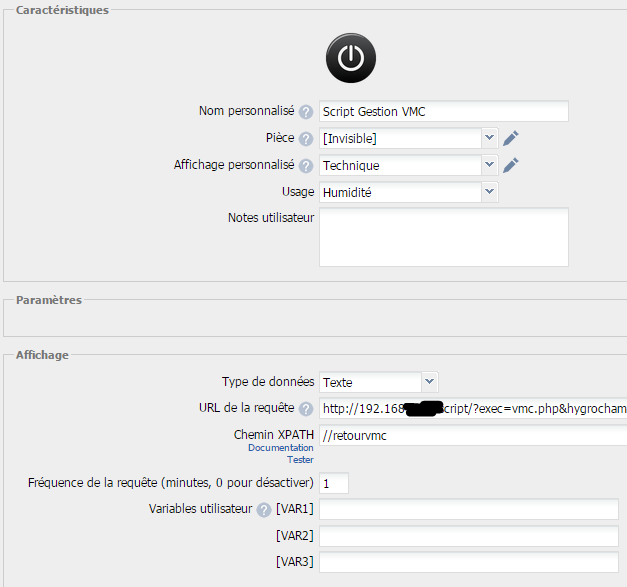The image size is (627, 587).
Task: Click the Chemin XPATH input field
Action: pos(472,435)
